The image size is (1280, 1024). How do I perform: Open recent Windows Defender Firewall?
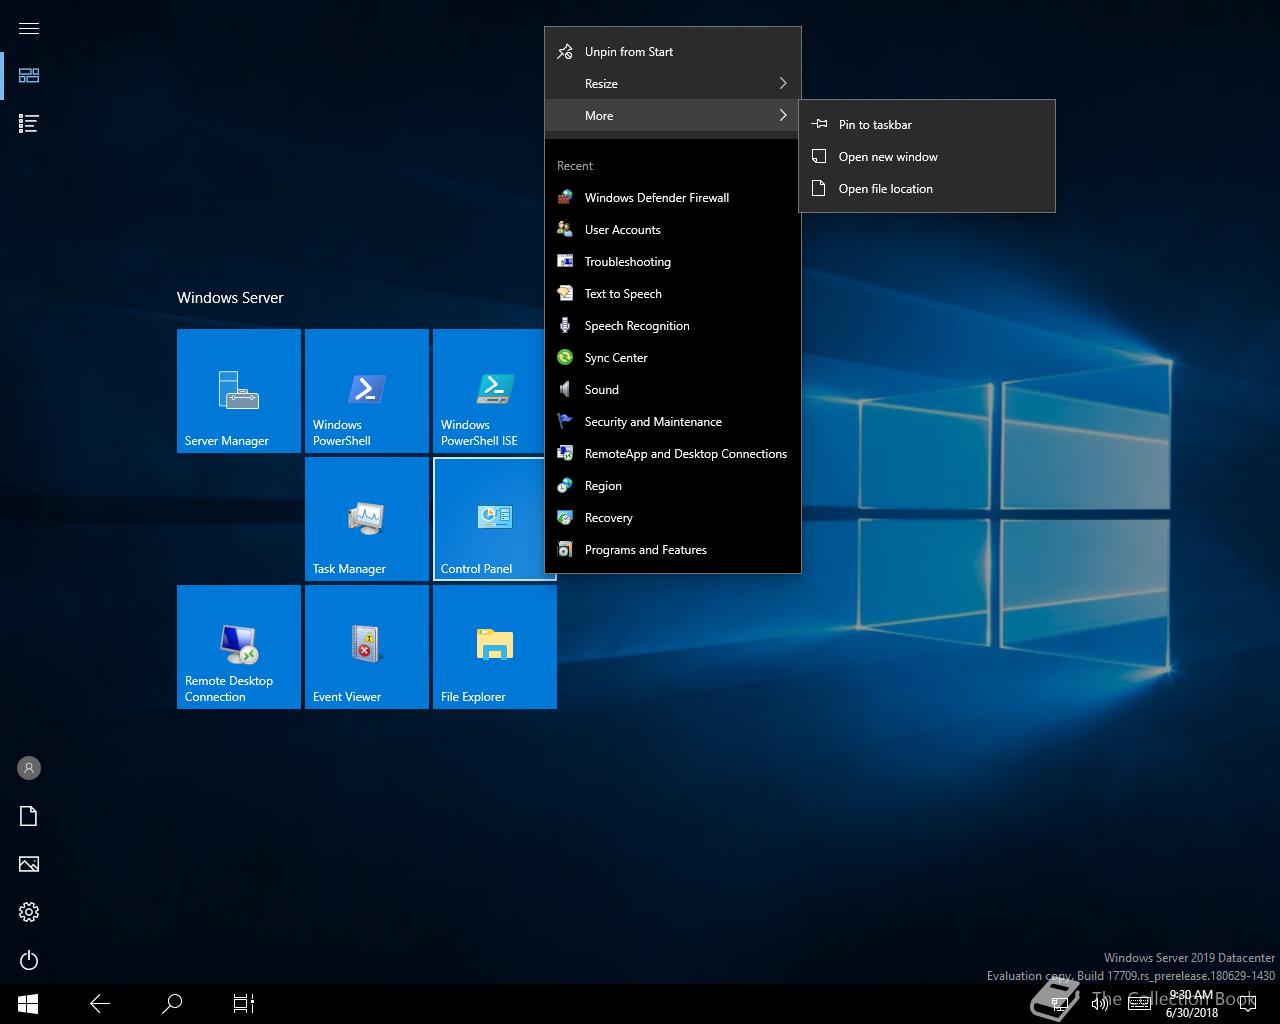click(673, 198)
